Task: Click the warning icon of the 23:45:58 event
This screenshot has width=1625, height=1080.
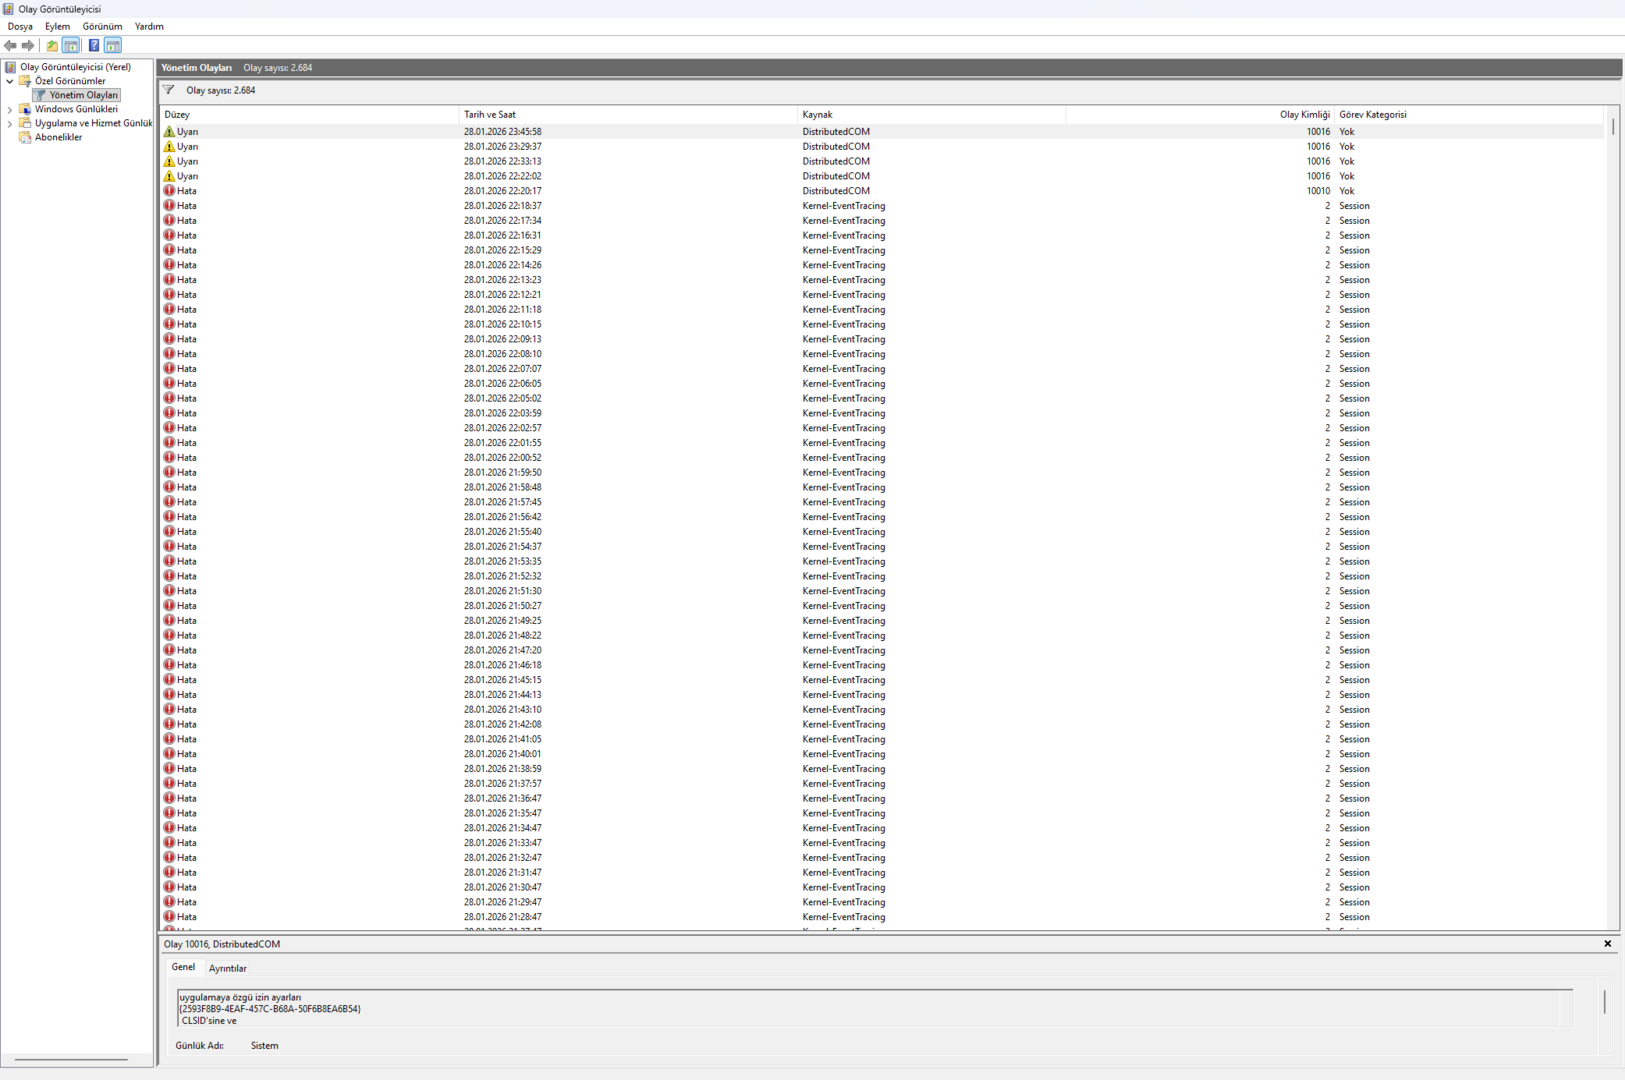Action: click(x=169, y=131)
